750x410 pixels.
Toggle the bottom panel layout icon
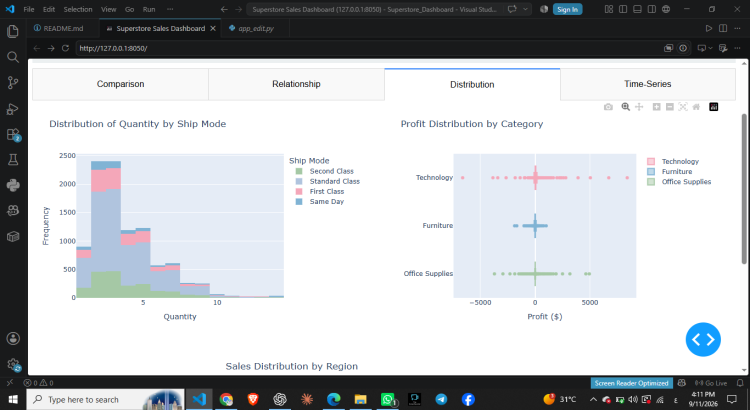point(637,9)
